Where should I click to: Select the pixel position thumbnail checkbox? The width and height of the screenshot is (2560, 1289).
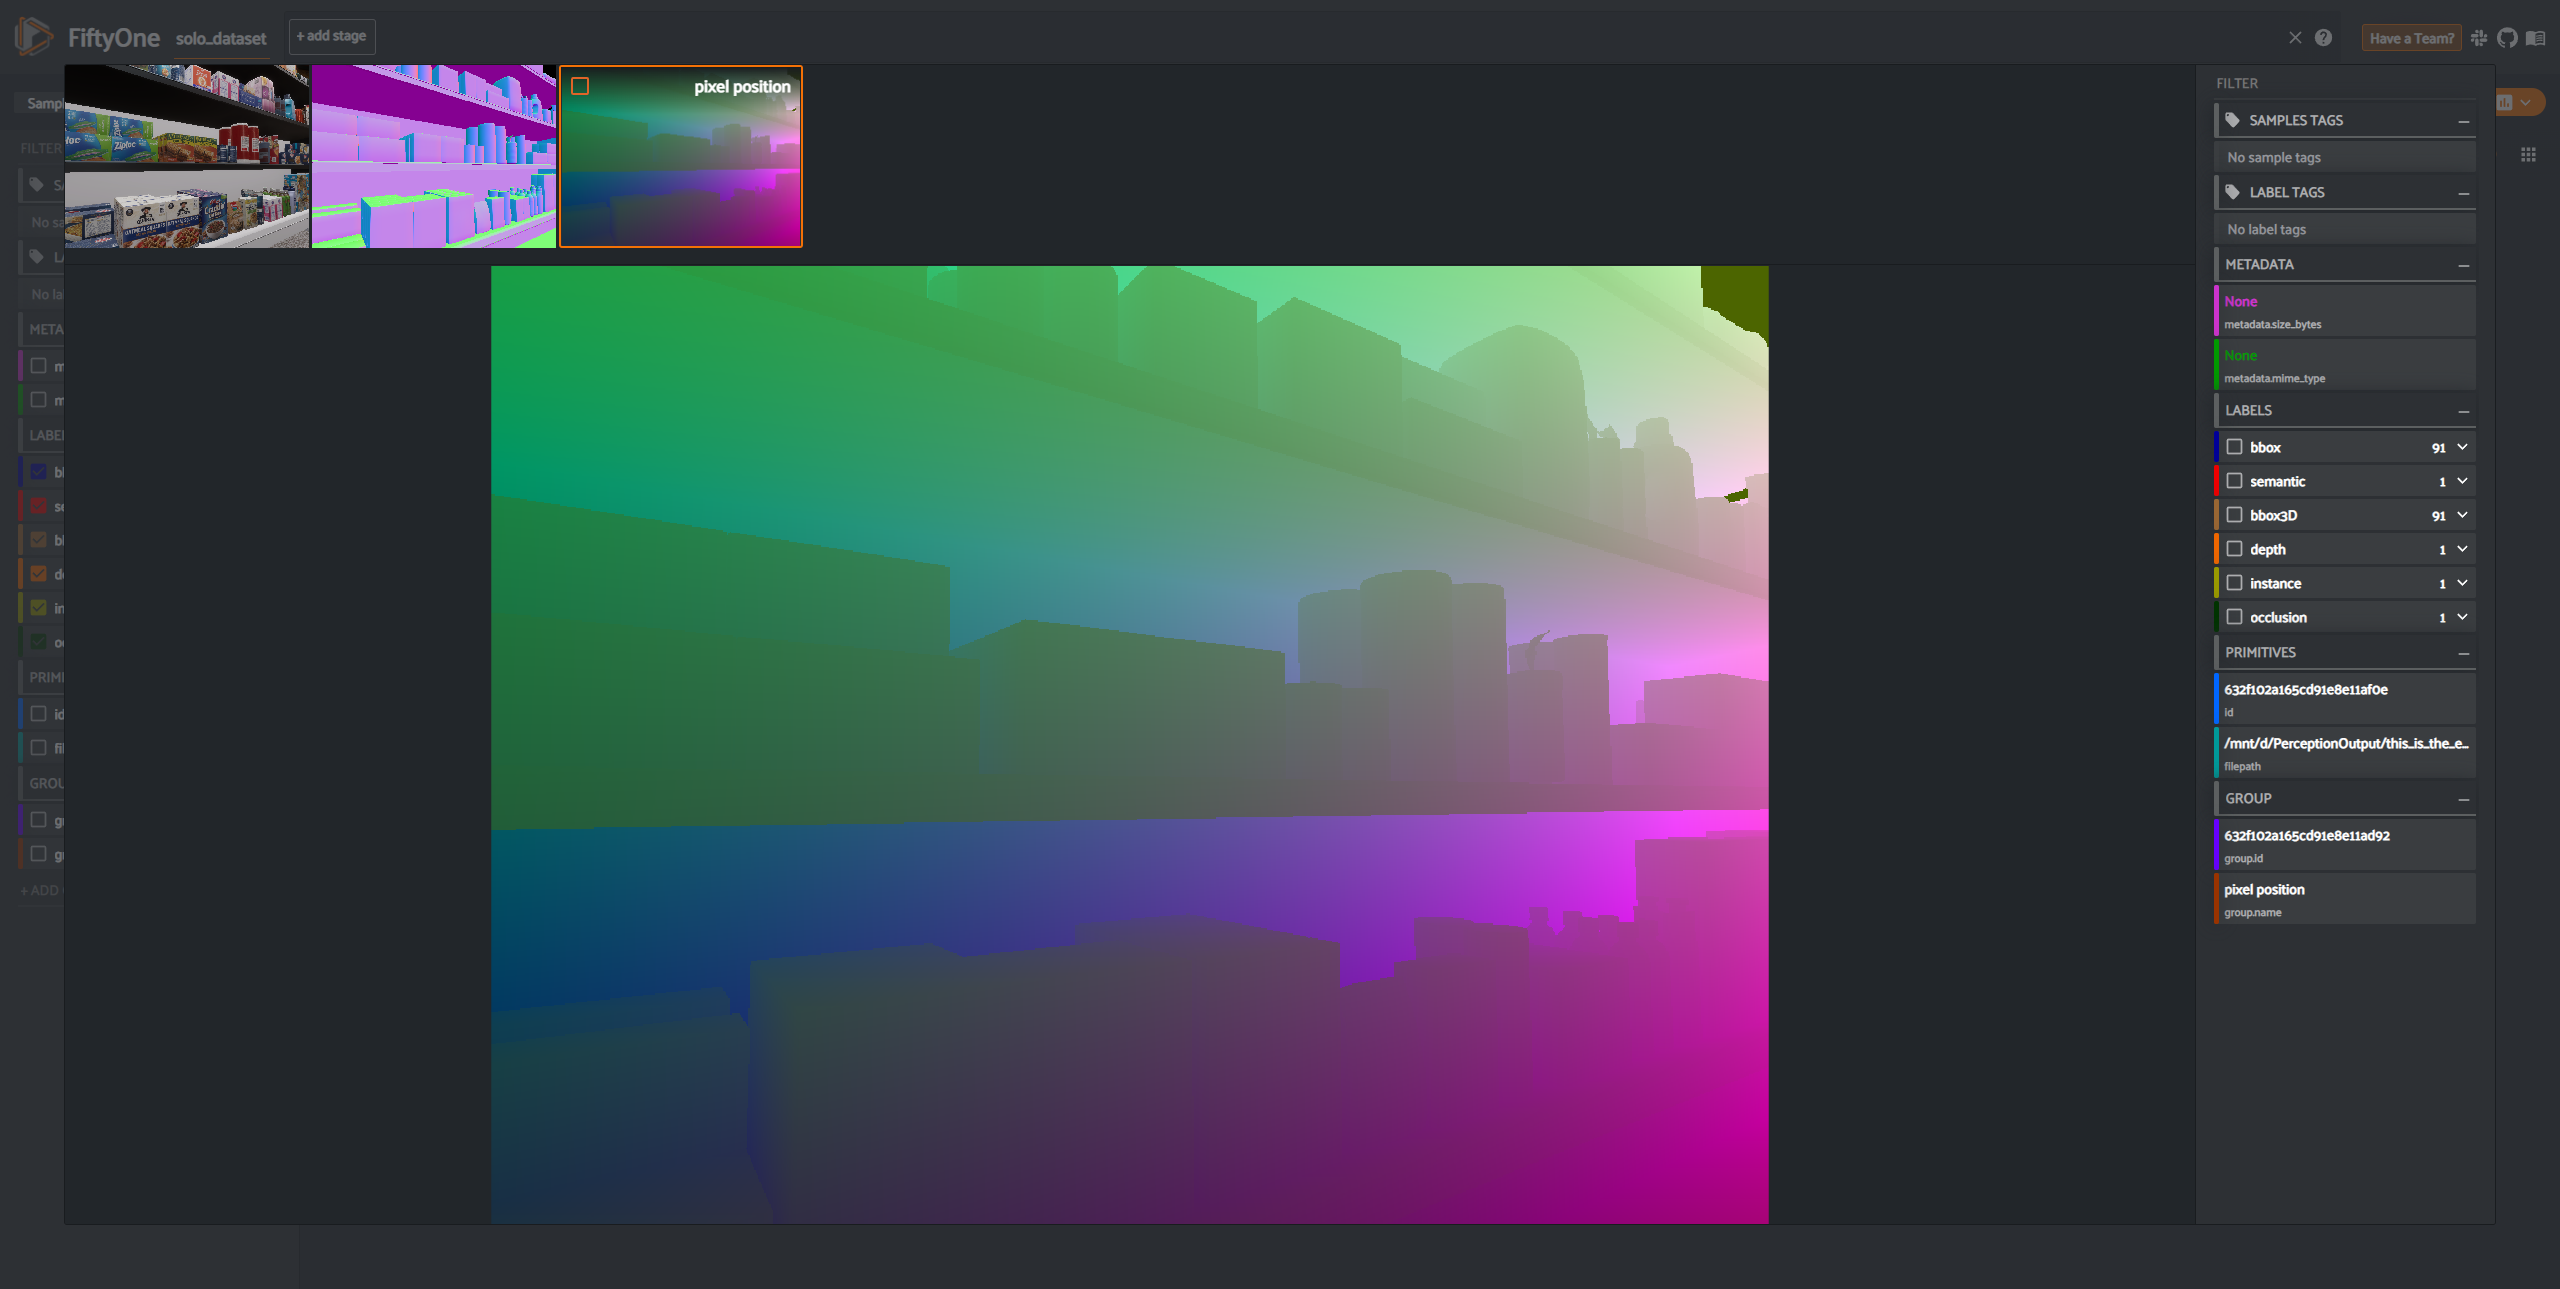click(580, 87)
